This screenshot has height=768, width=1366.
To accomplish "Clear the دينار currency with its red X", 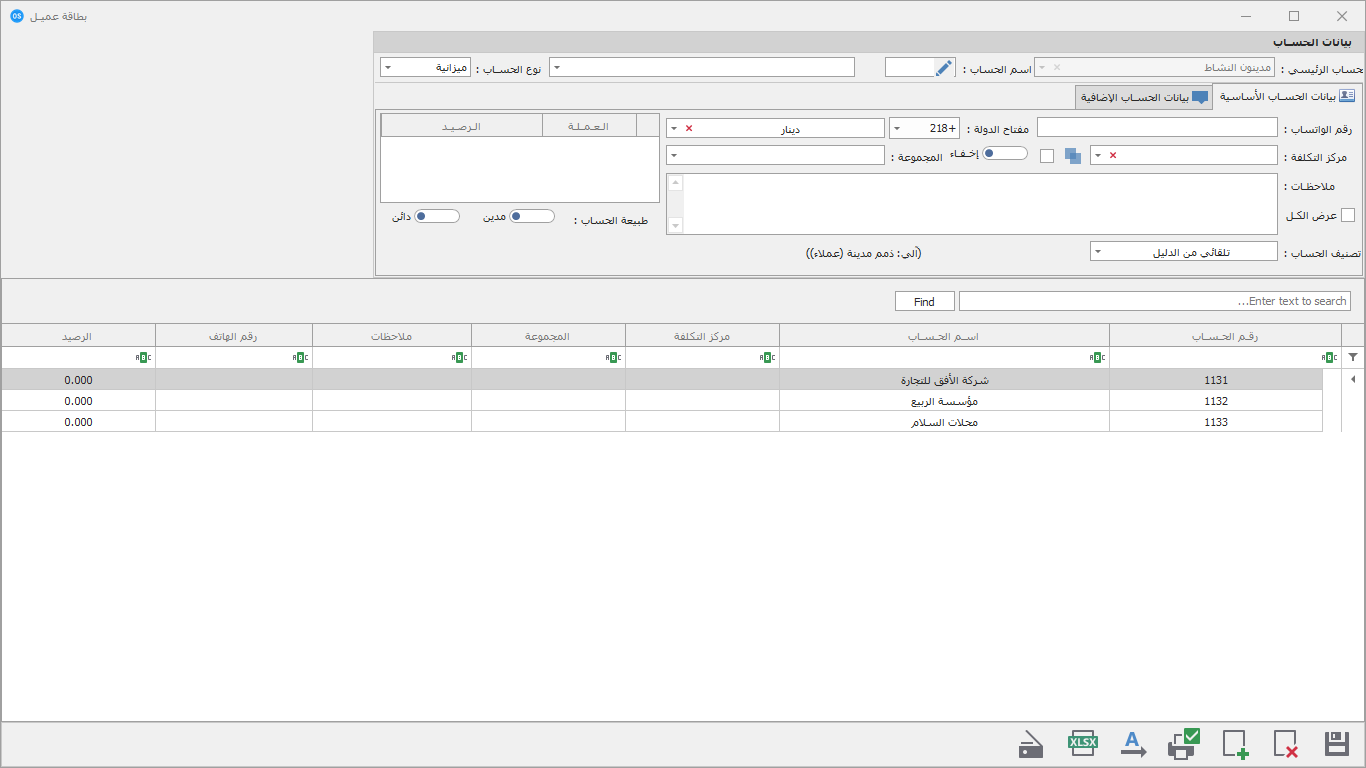I will [688, 128].
